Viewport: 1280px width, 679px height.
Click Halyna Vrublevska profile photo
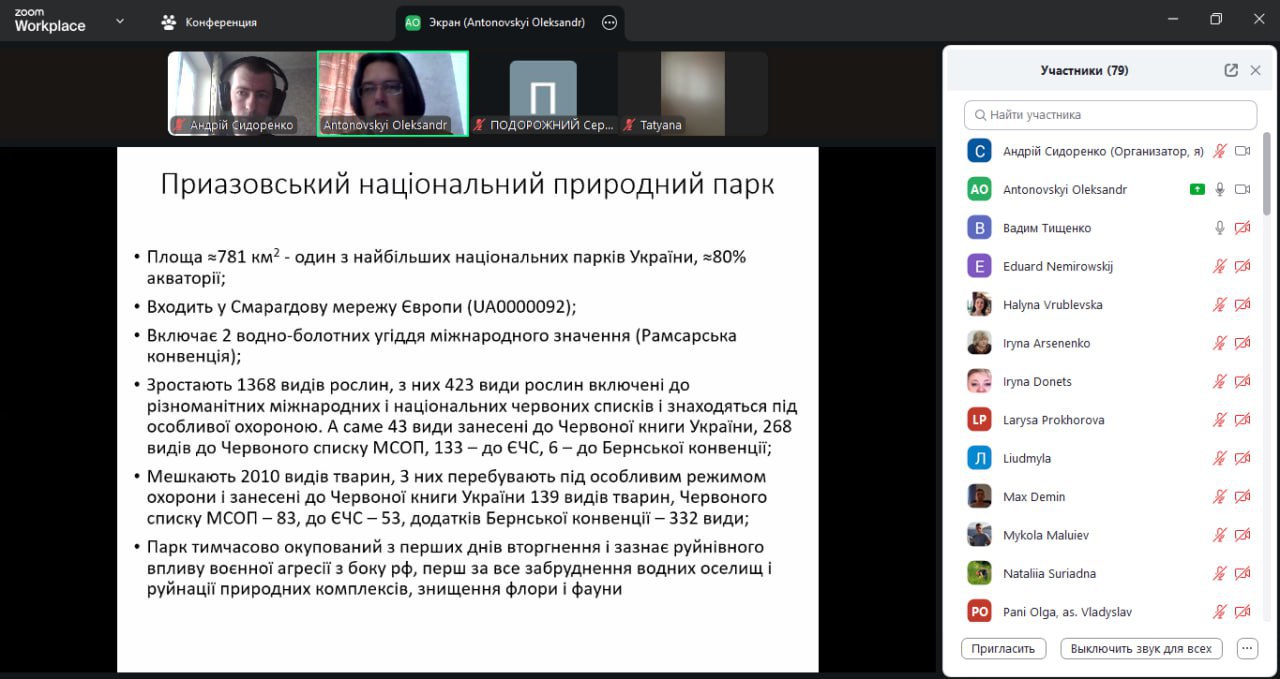click(979, 305)
